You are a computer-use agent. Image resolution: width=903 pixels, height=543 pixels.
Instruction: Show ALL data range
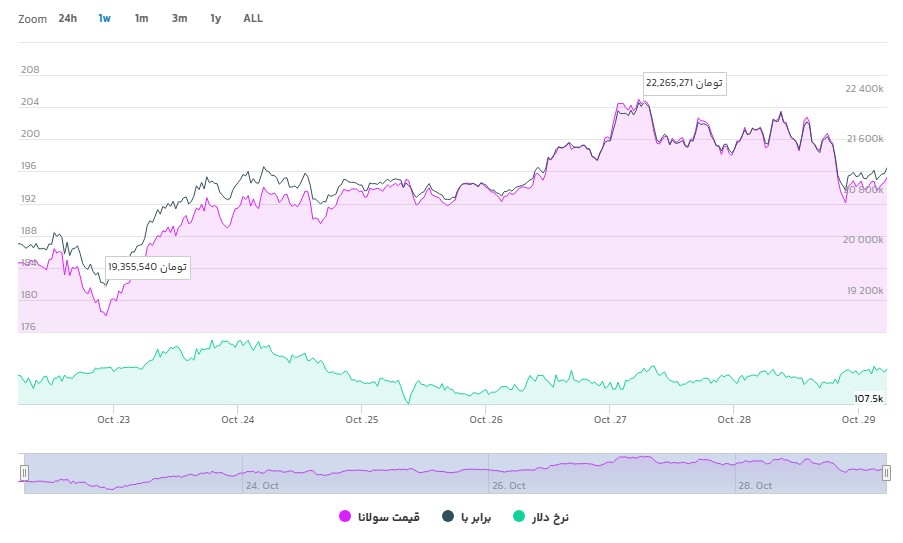click(253, 18)
